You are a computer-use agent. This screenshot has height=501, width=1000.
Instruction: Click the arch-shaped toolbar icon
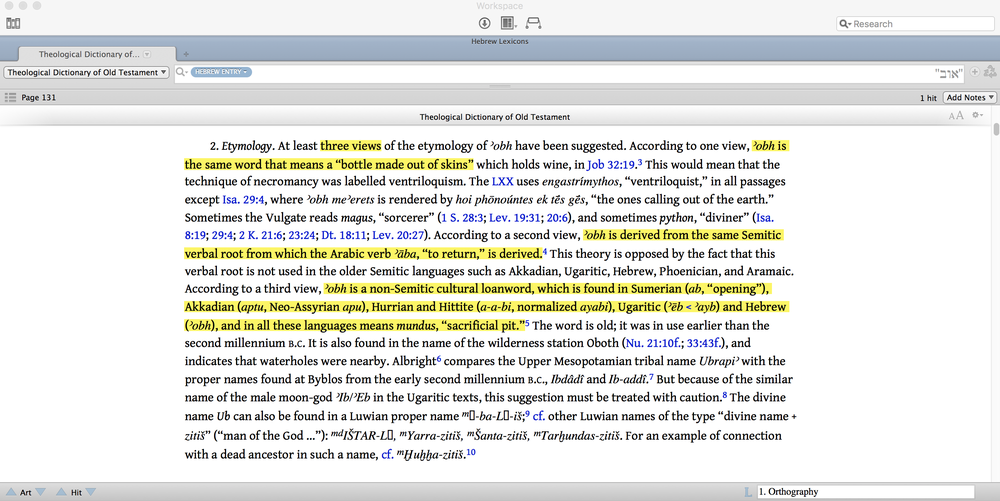(x=533, y=23)
